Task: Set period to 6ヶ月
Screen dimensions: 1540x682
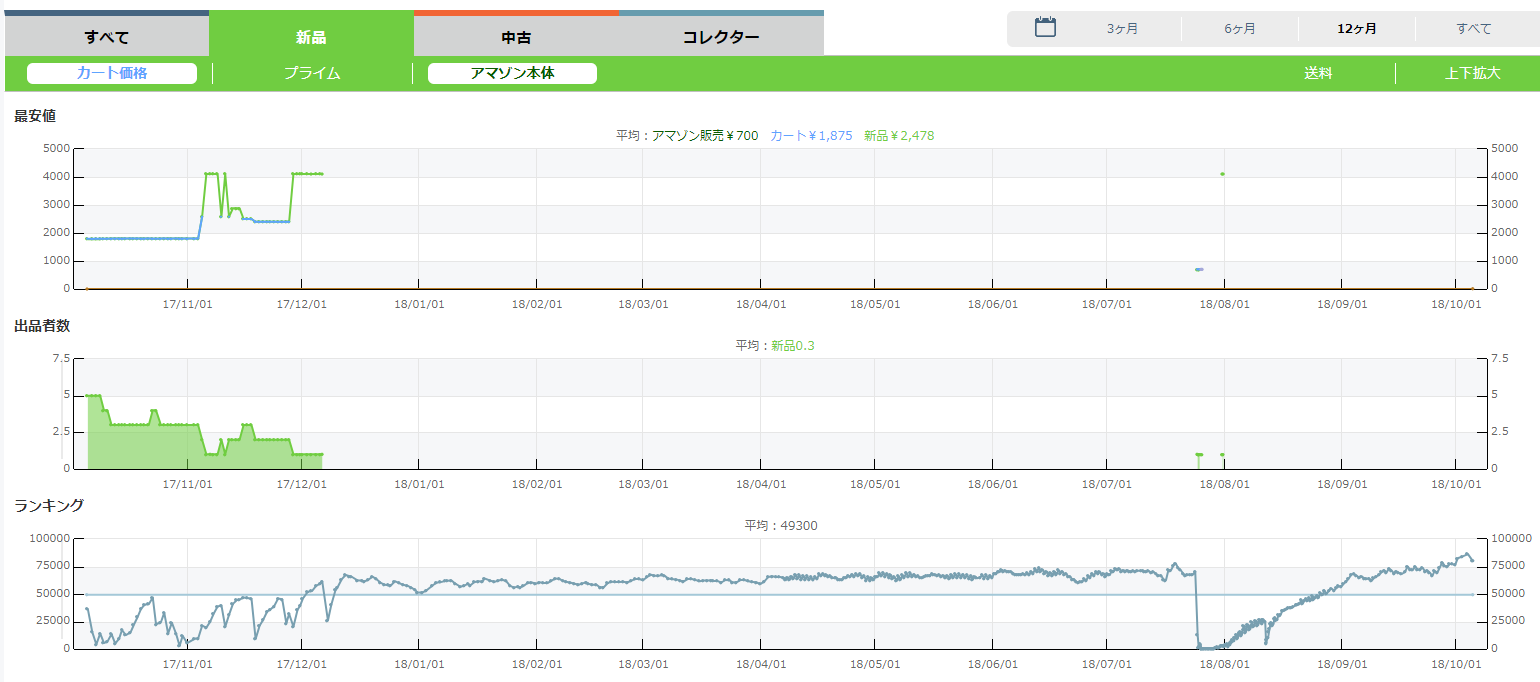Action: 1240,28
